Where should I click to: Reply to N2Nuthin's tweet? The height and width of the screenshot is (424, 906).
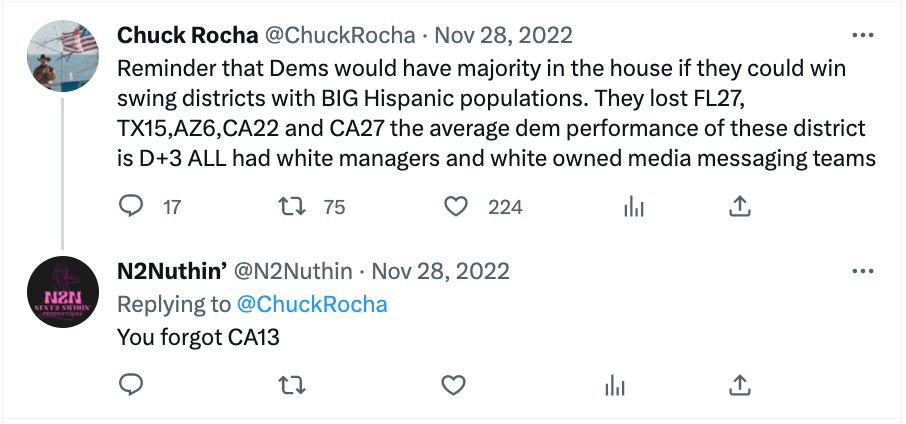point(132,384)
